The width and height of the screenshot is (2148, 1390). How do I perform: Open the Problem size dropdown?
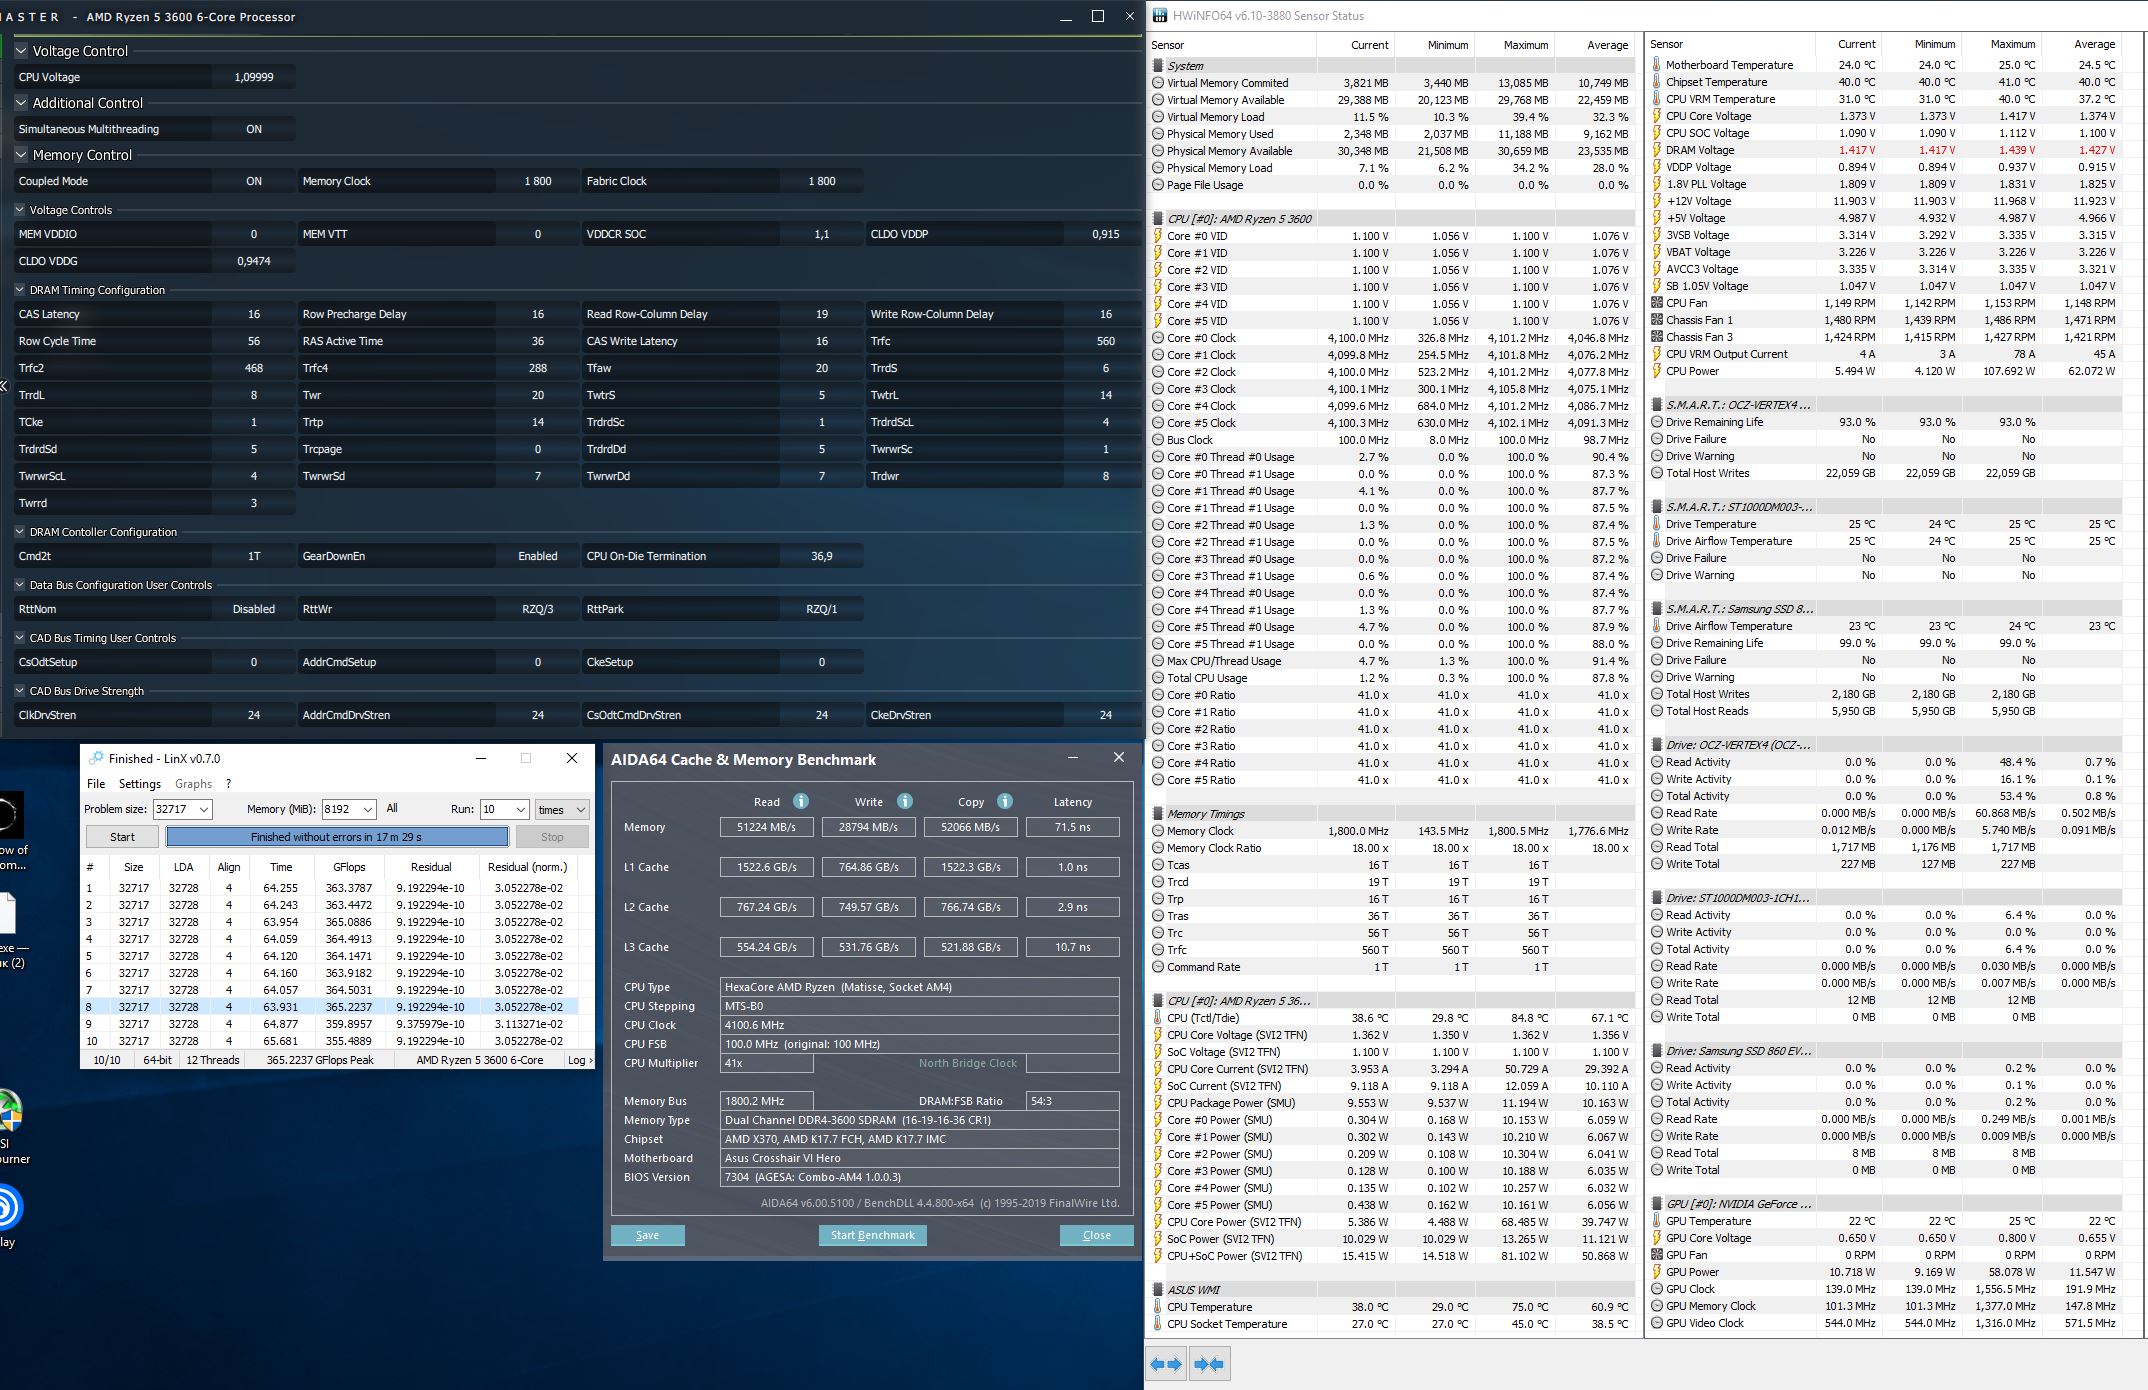(204, 809)
